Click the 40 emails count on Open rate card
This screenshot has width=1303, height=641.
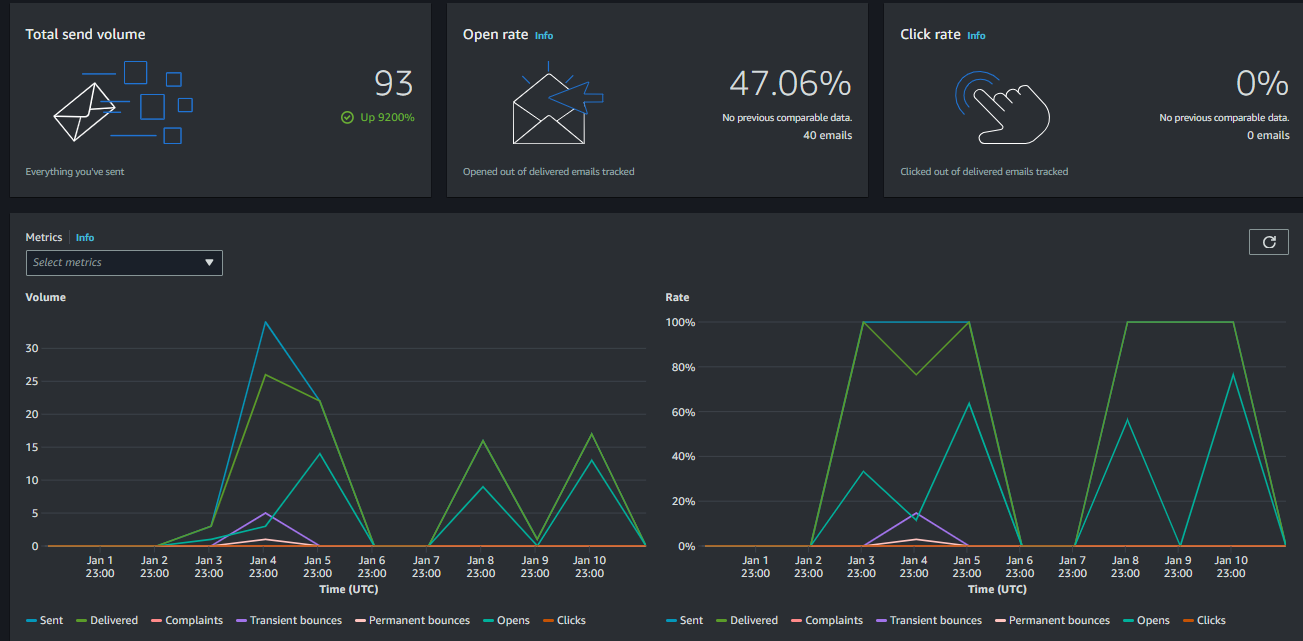coord(829,135)
